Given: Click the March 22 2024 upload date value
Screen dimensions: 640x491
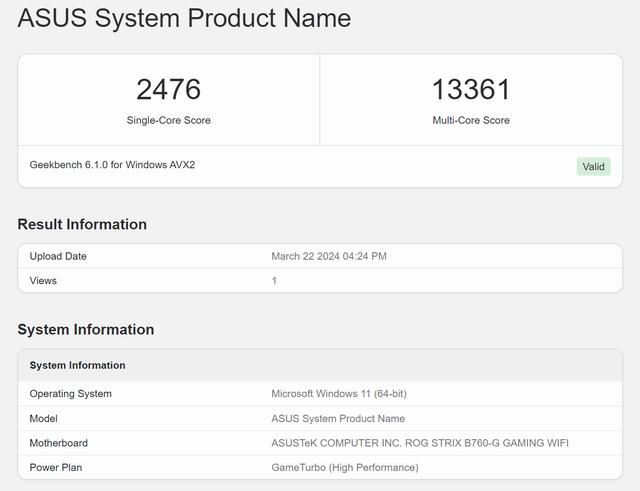Looking at the screenshot, I should click(x=329, y=256).
